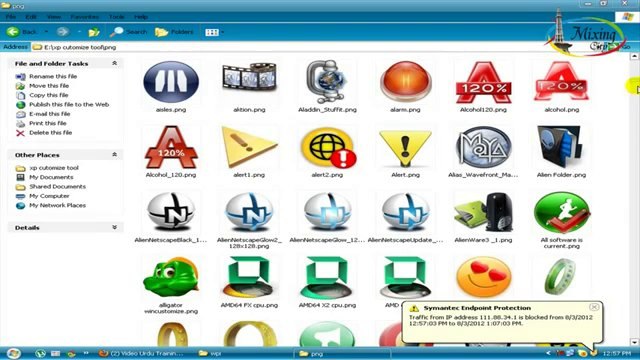Select the AlienNetscapeUpdate icon
This screenshot has width=640, height=360.
point(405,211)
